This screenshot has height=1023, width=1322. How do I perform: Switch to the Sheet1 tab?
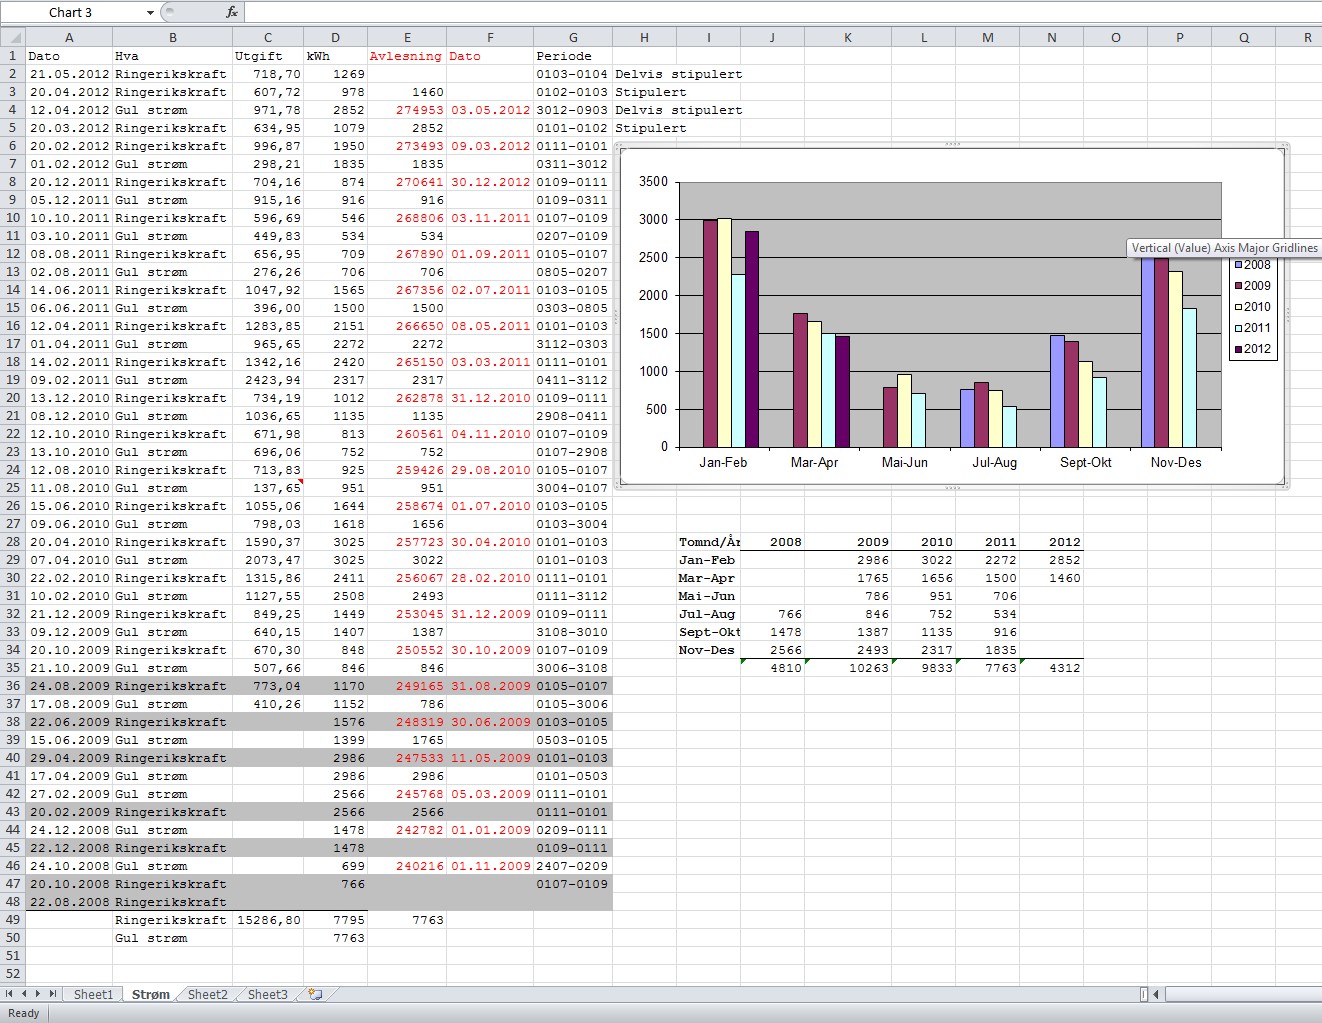93,994
